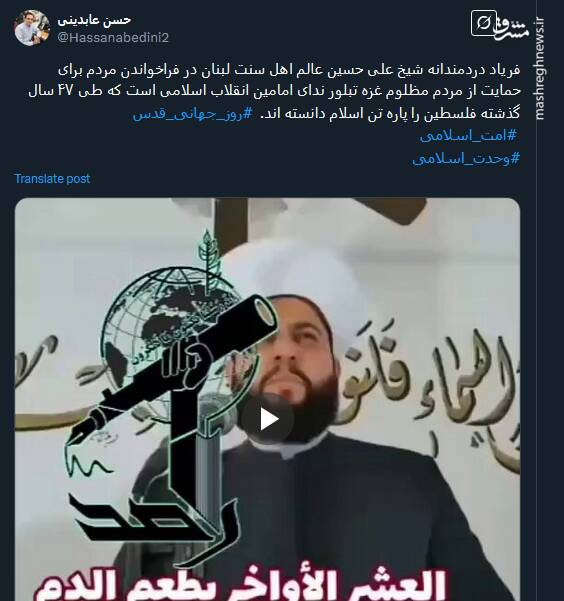The height and width of the screenshot is (601, 564).
Task: Click the tweet's first line of text
Action: 289,70
